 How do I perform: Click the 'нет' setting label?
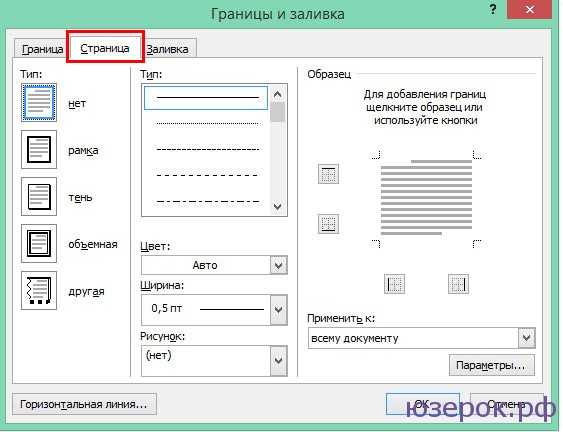point(77,103)
